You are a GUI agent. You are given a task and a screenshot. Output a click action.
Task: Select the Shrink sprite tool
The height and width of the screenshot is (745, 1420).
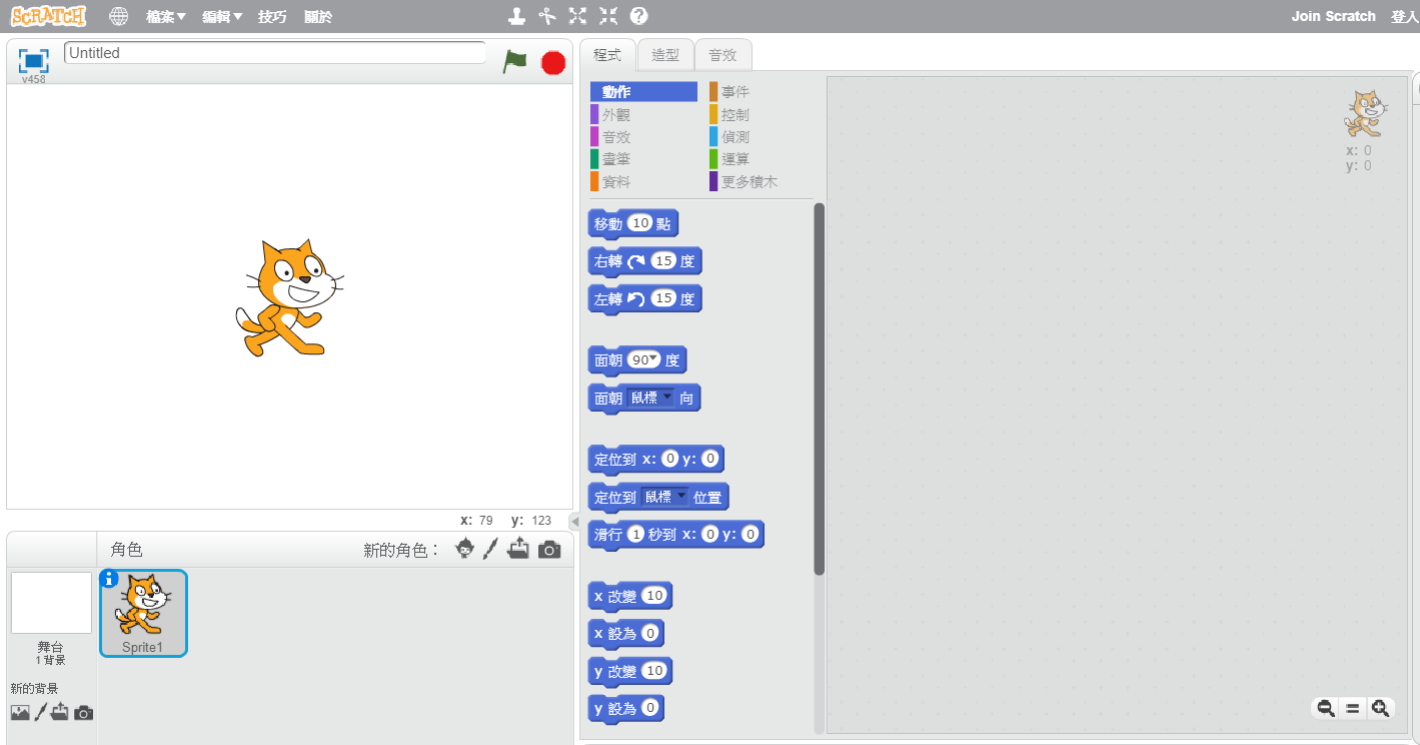click(608, 16)
